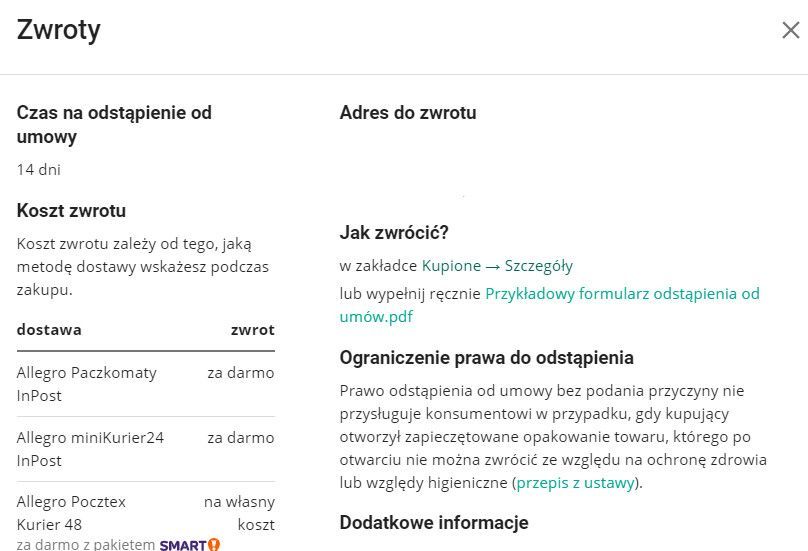Screen dimensions: 808x551
Task: Click the return cost description paragraph
Action: click(x=142, y=266)
